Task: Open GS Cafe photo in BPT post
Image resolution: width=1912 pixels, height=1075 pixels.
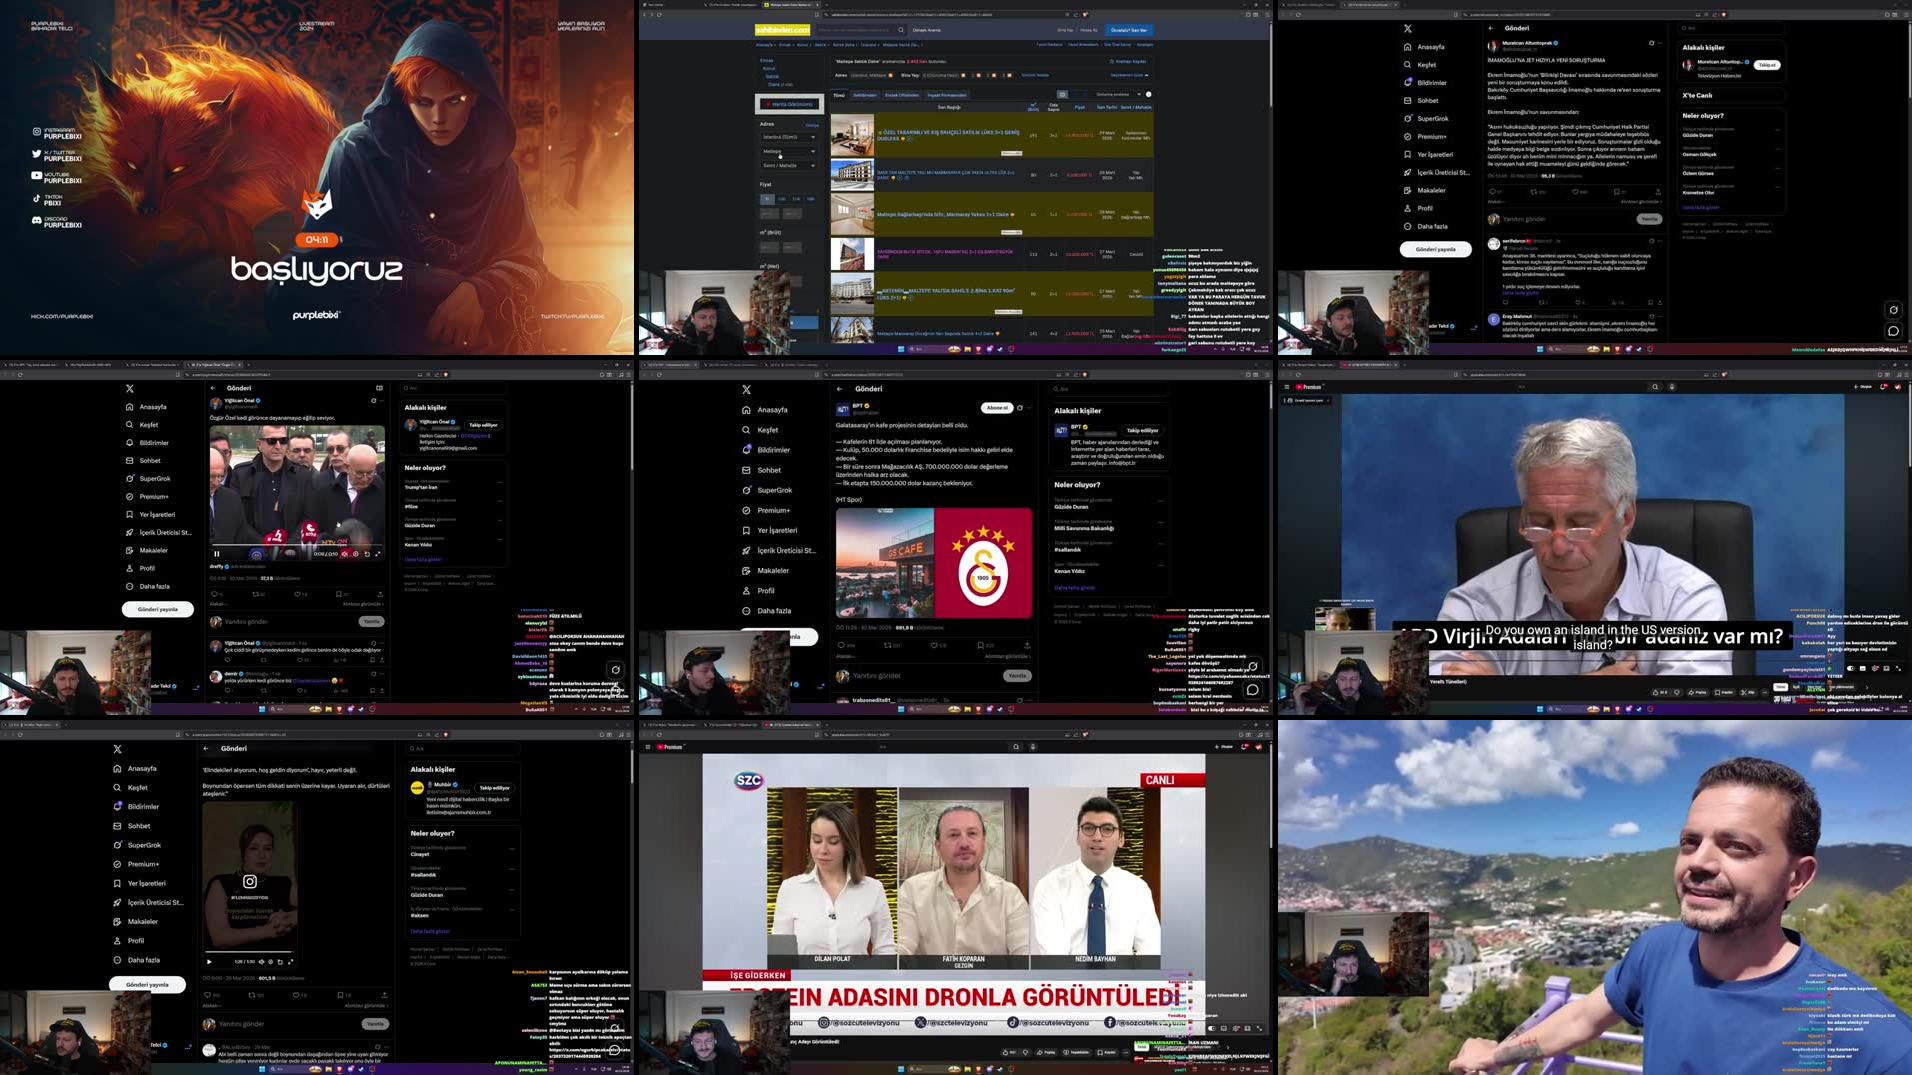Action: (884, 562)
